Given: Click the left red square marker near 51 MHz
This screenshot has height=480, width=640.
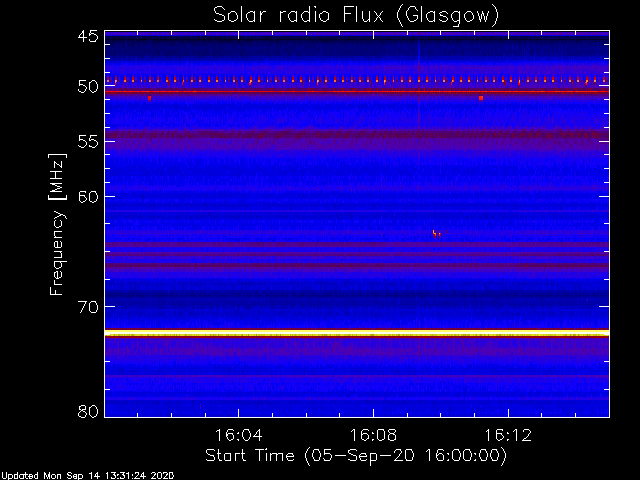Looking at the screenshot, I should 149,98.
